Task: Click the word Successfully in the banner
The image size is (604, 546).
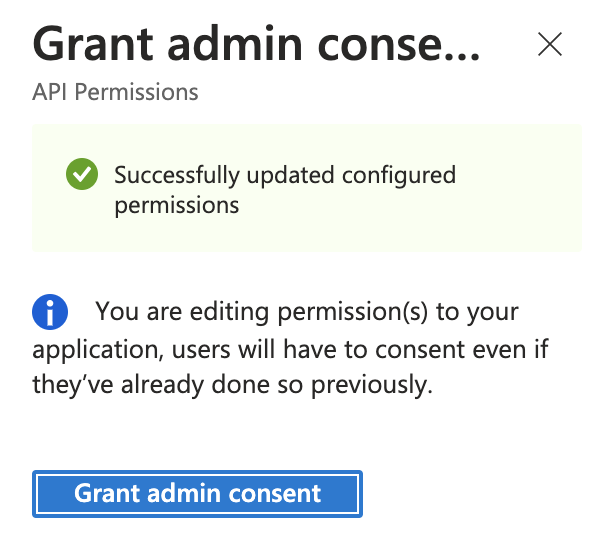Action: (177, 175)
